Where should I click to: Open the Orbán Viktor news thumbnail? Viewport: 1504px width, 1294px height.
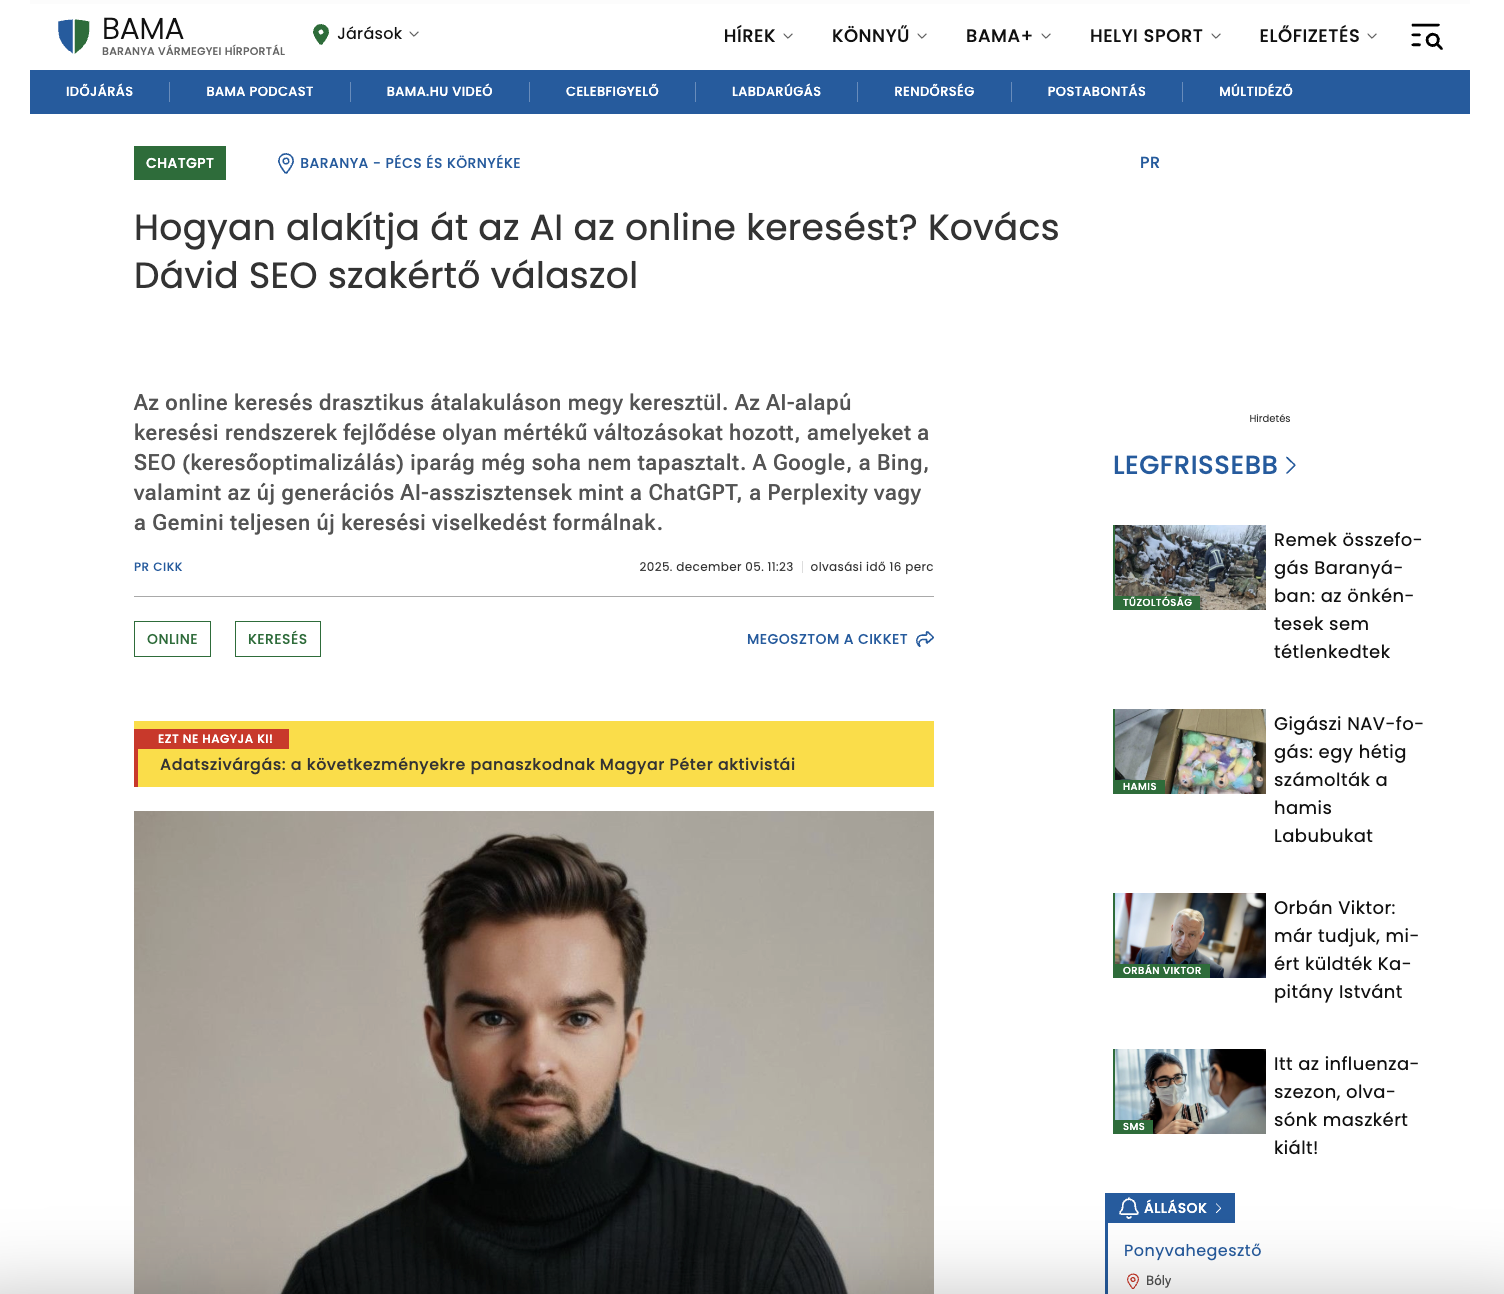1189,935
